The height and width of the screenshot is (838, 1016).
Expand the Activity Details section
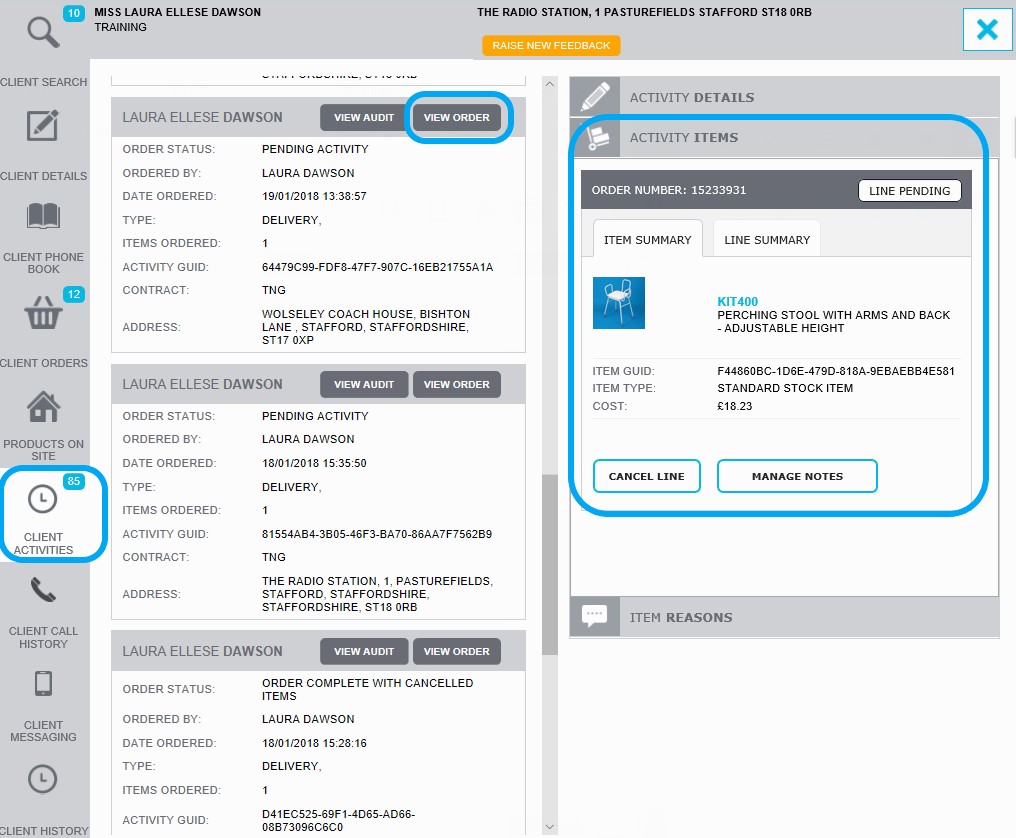tap(785, 97)
